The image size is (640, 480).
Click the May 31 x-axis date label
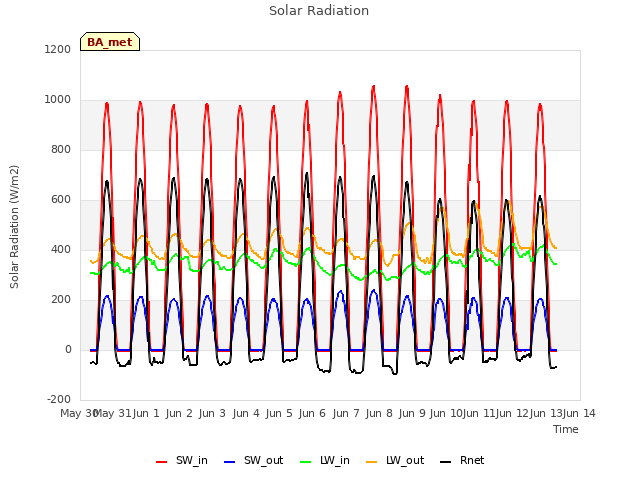(113, 413)
